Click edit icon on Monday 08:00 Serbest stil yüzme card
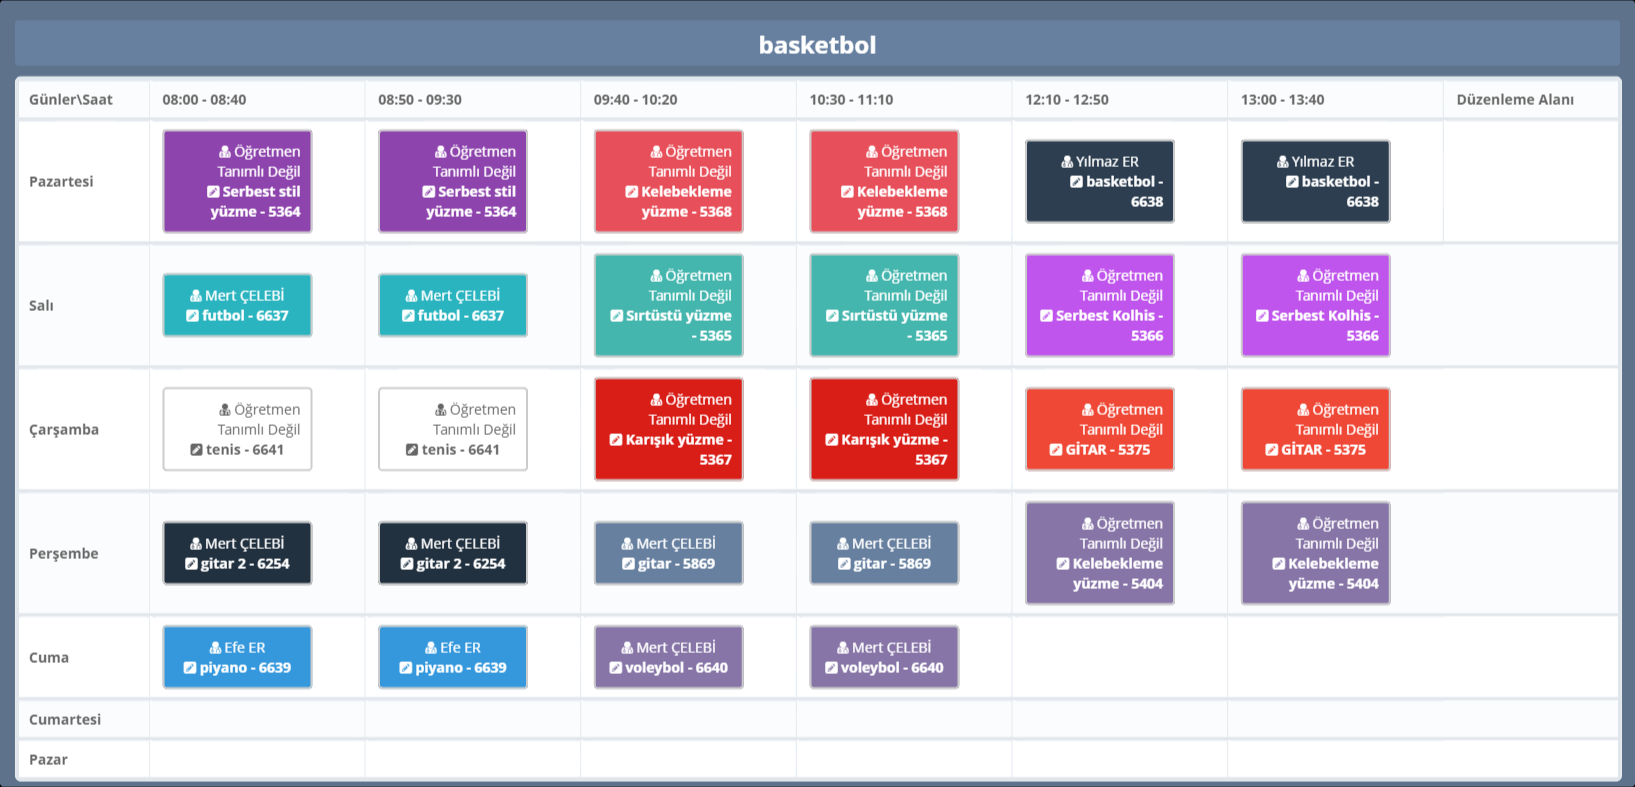This screenshot has width=1635, height=787. coord(213,192)
